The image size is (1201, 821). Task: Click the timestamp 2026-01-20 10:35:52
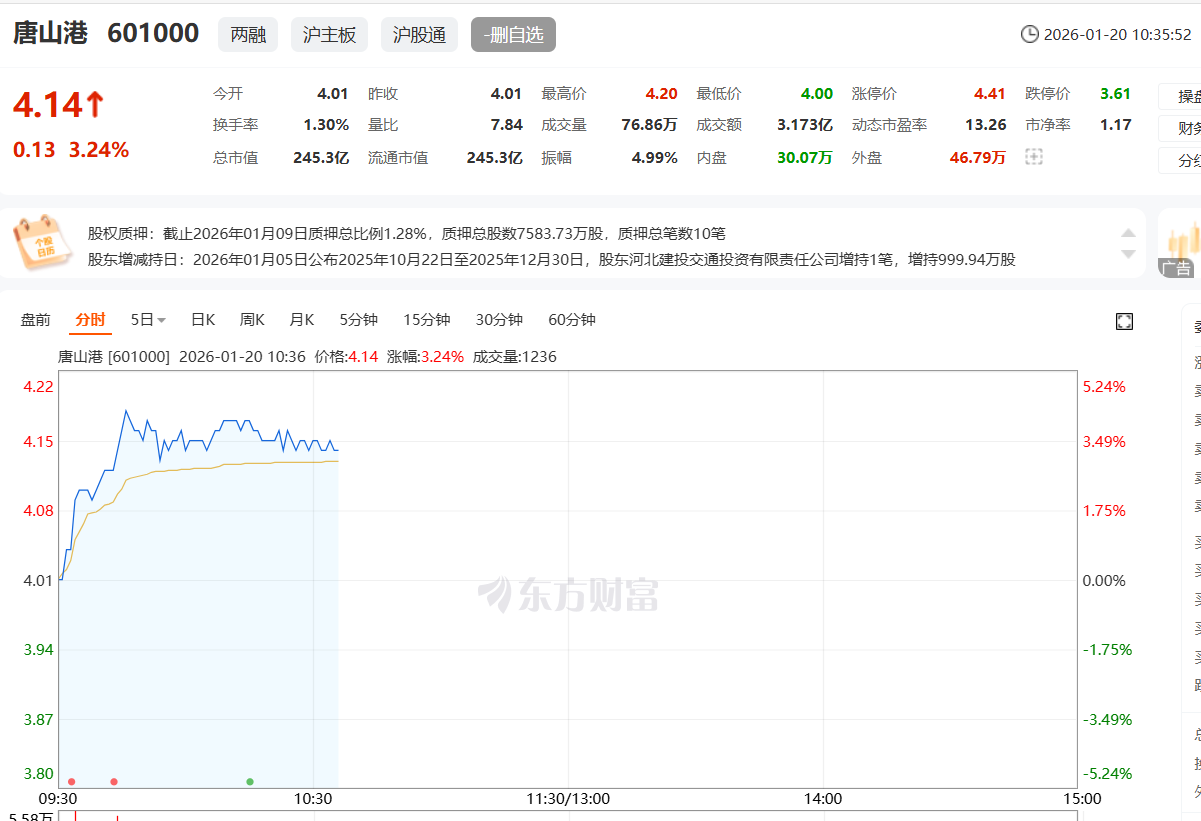click(x=1118, y=35)
